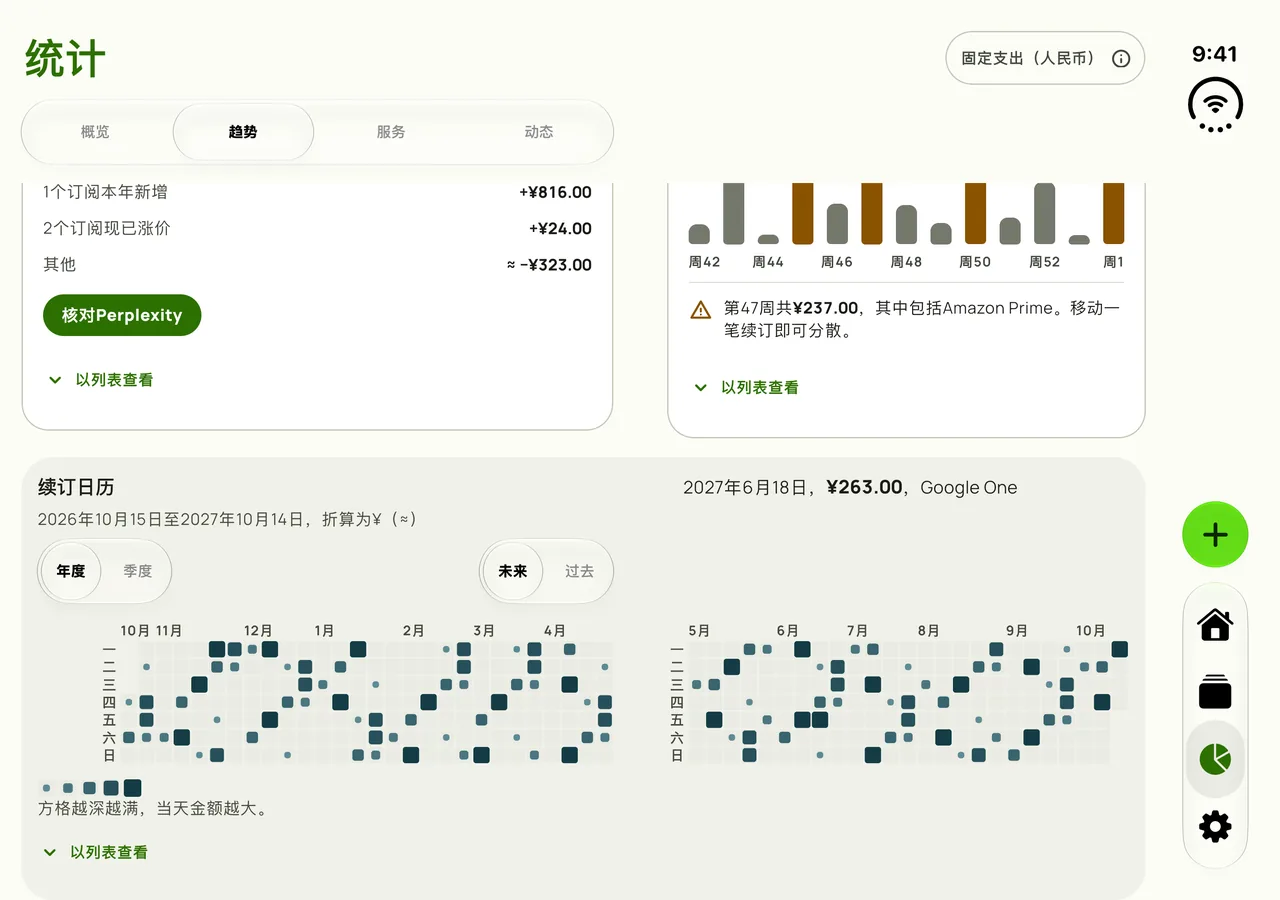Click the warning triangle for week 47
Screen dimensions: 1280x900
coord(701,310)
